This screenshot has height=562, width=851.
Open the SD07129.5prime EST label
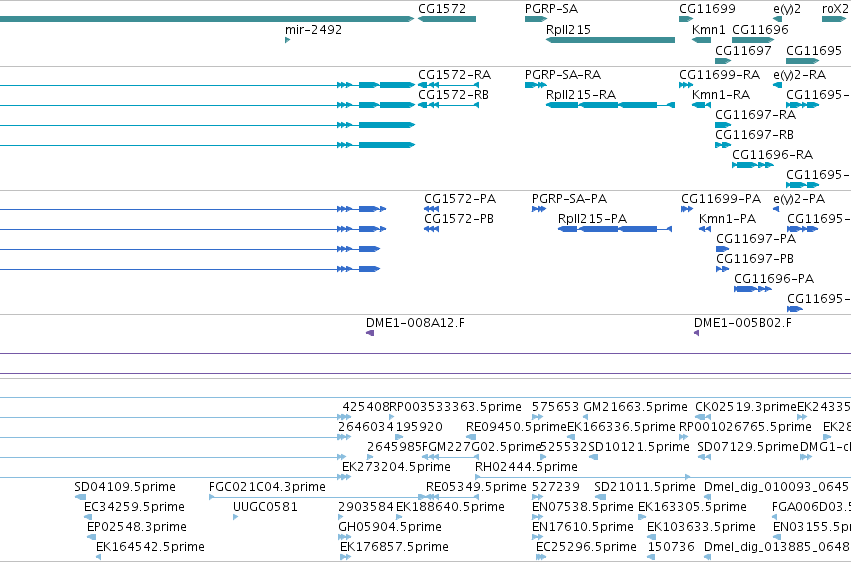coord(748,447)
